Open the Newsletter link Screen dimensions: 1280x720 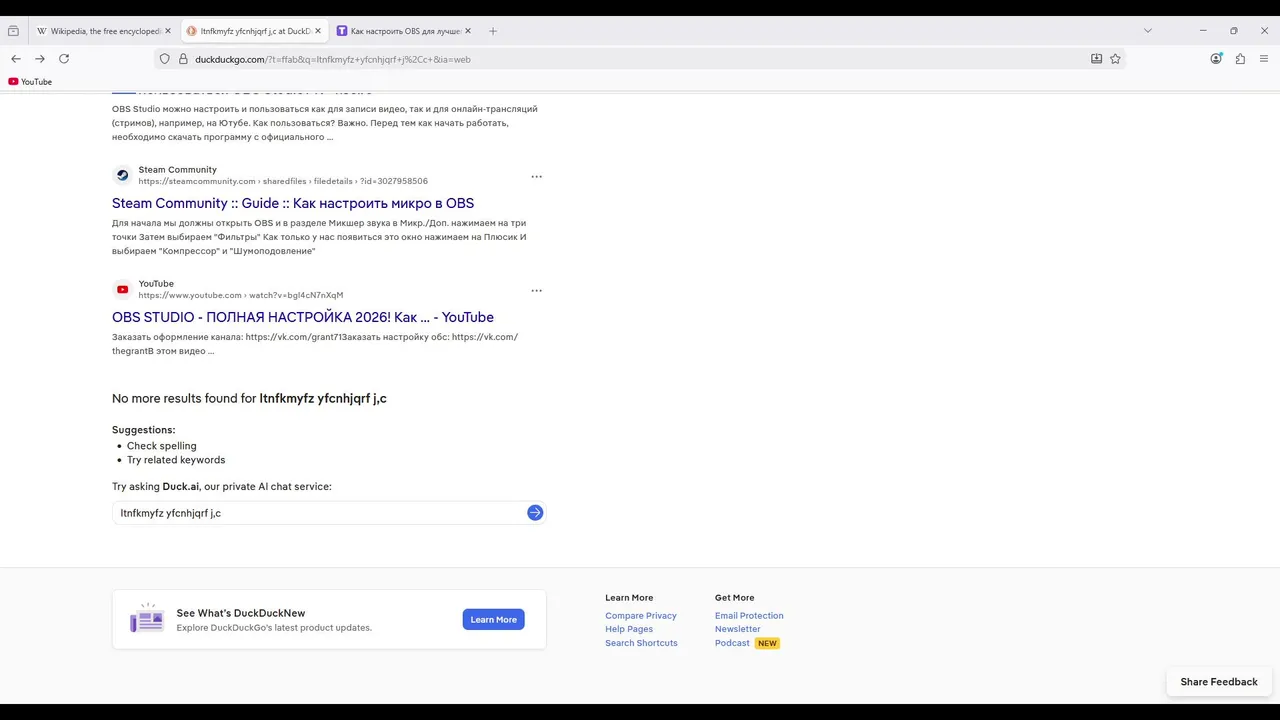click(x=737, y=629)
